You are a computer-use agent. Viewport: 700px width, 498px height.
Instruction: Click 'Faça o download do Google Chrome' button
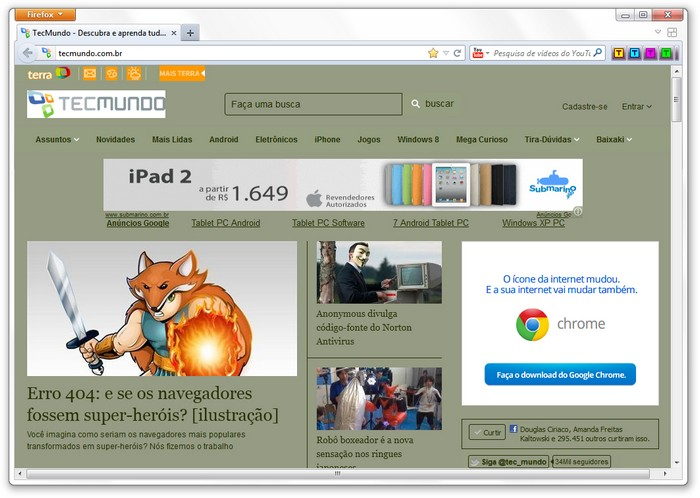560,374
